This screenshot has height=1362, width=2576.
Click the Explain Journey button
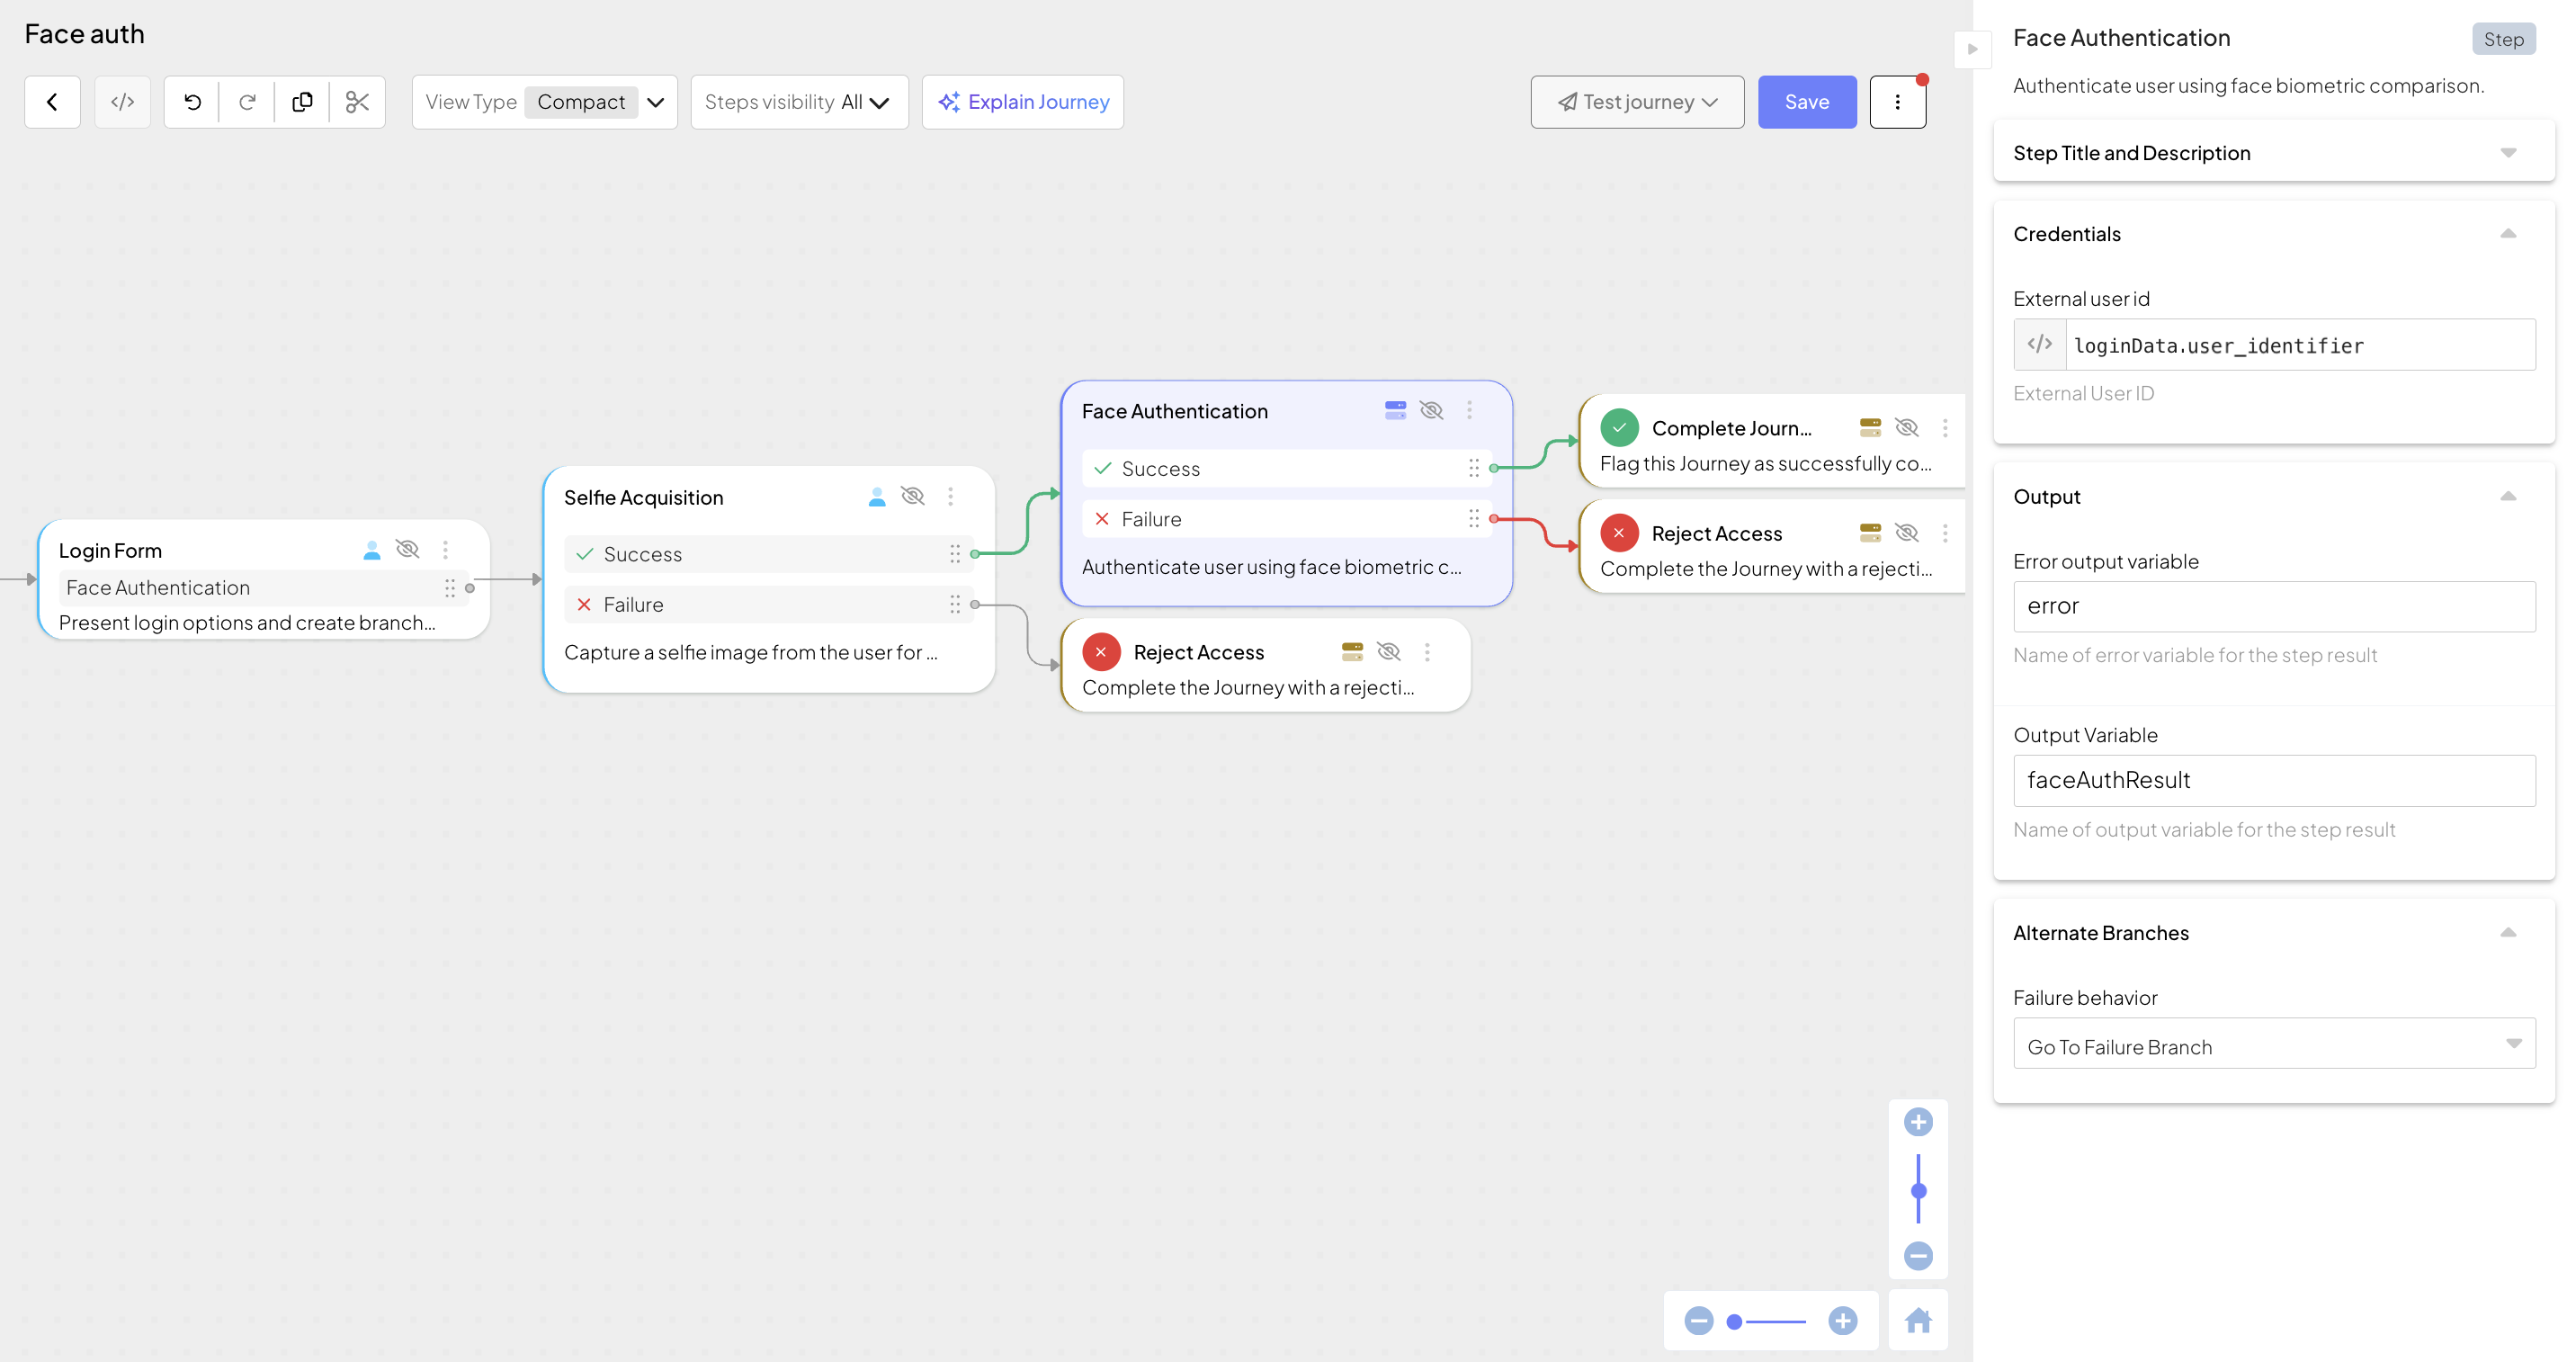(x=1023, y=102)
